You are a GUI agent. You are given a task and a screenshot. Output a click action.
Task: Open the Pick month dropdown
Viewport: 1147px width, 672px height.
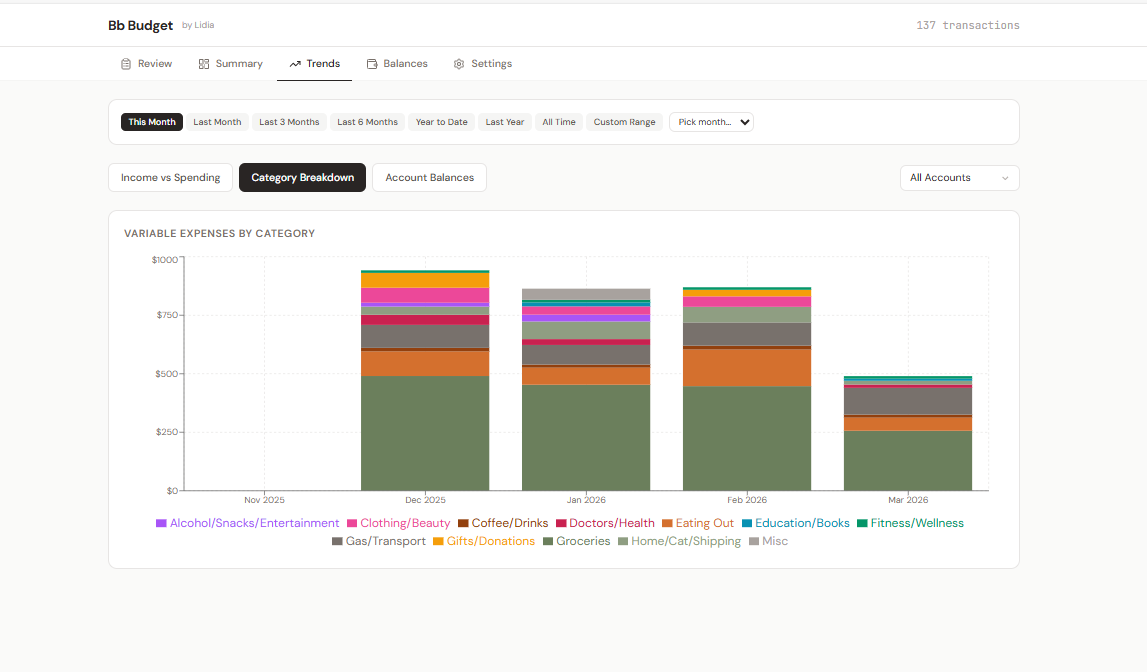pos(711,121)
